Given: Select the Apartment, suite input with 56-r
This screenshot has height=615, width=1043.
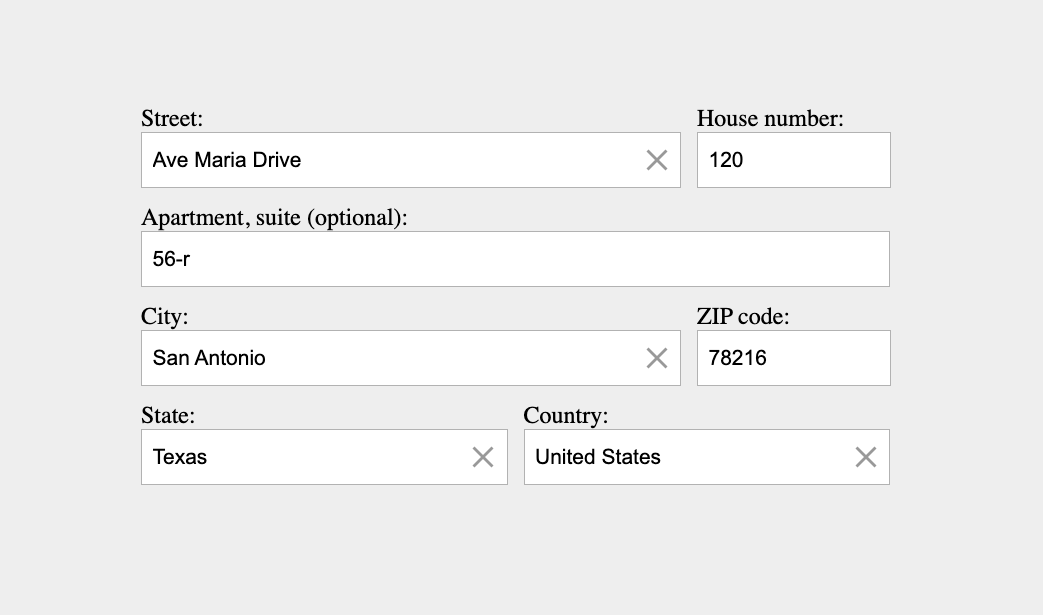Looking at the screenshot, I should click(515, 259).
